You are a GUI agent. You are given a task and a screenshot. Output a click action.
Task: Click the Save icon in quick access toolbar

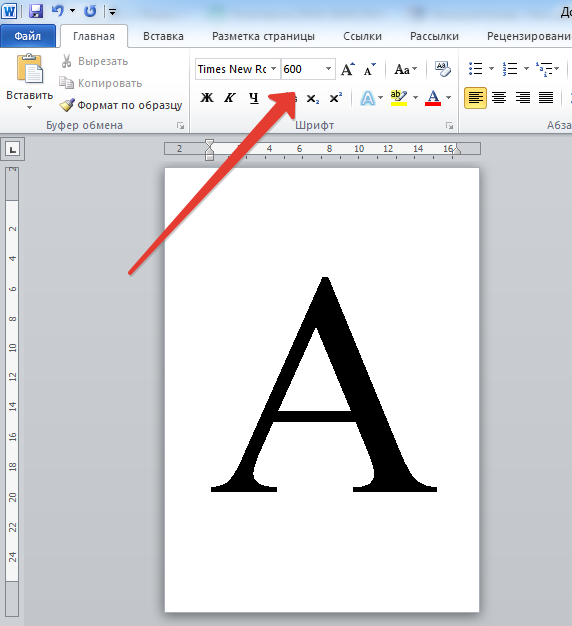(36, 11)
